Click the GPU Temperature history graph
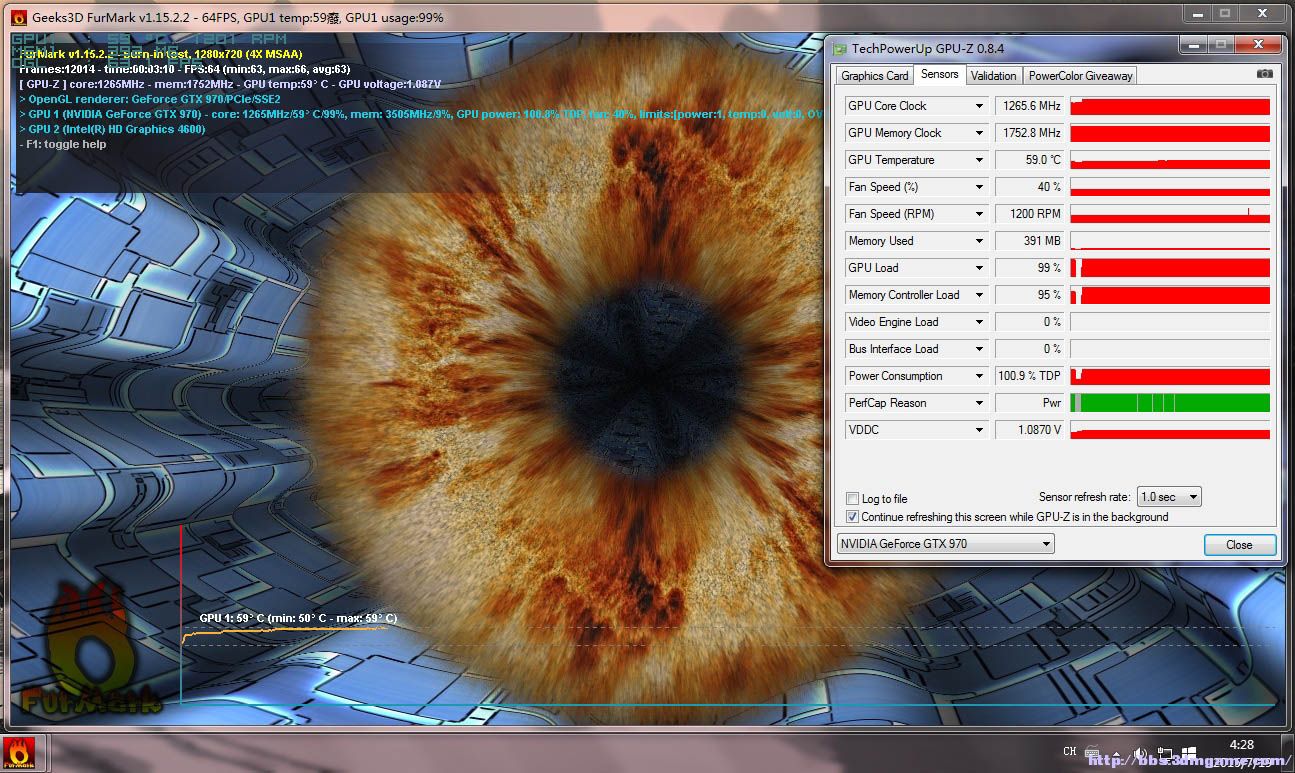 (x=1170, y=160)
